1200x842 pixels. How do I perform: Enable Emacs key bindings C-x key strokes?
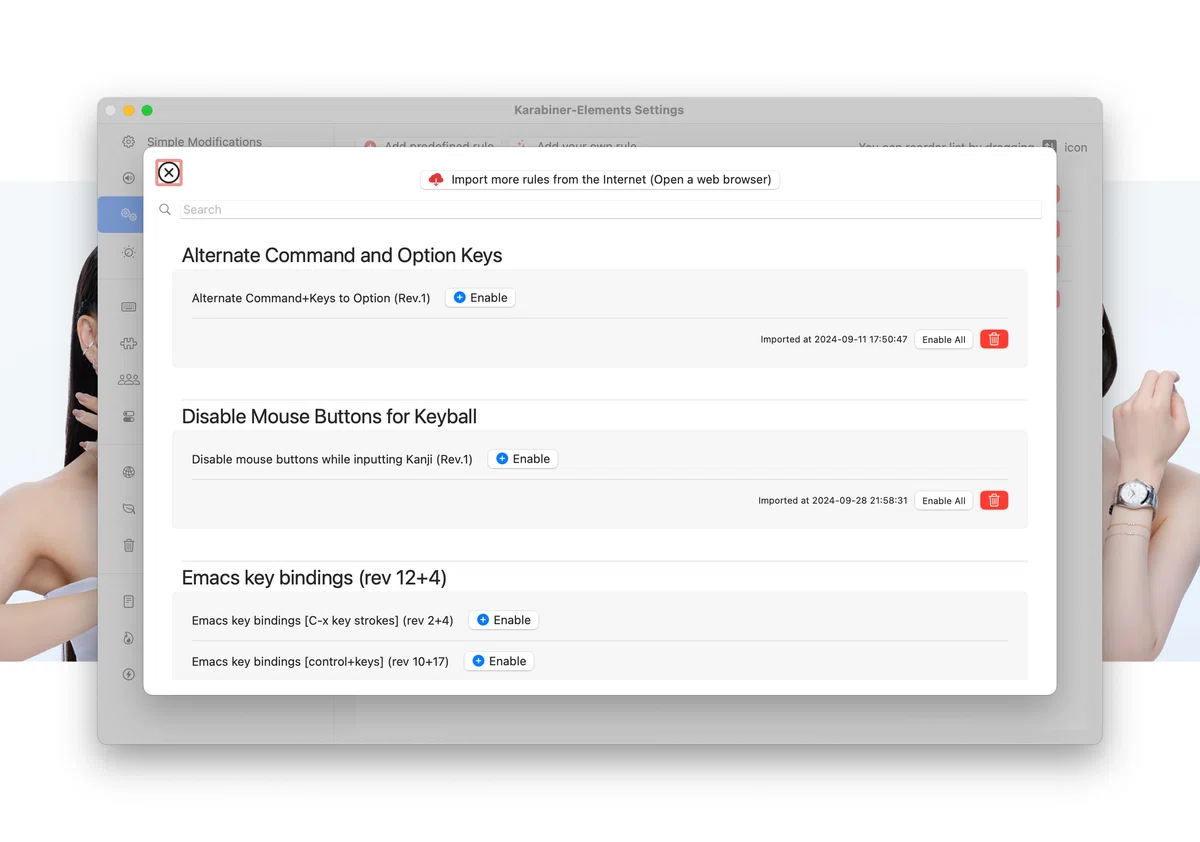pos(503,620)
